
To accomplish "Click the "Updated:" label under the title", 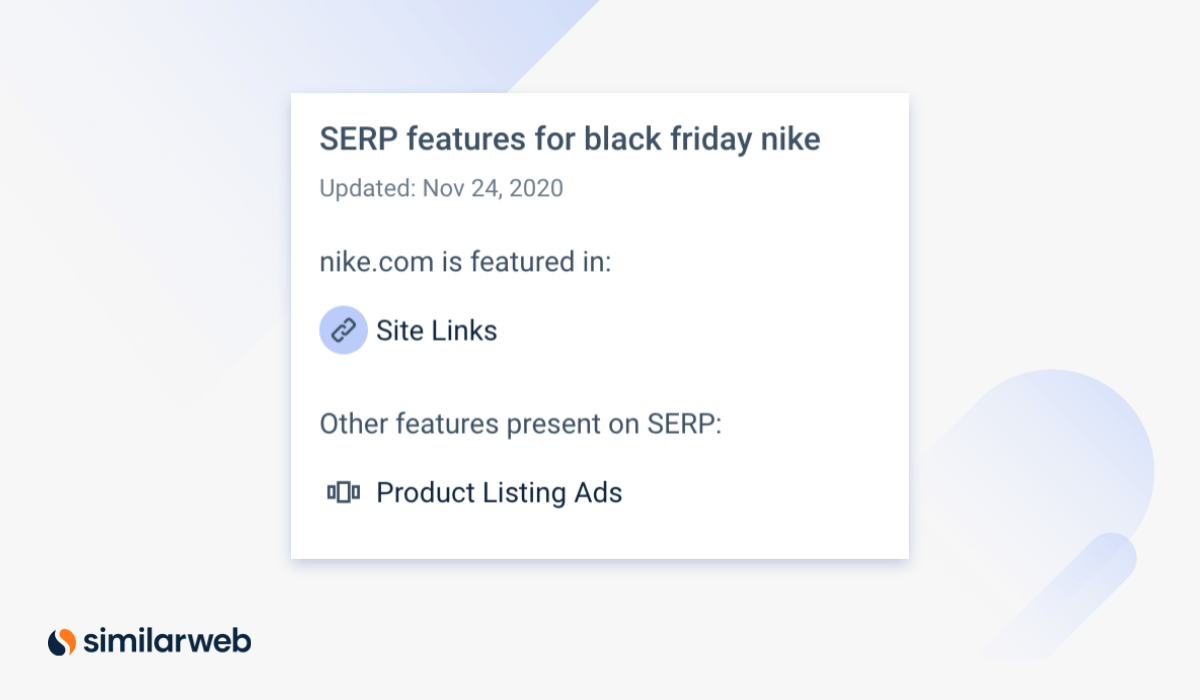I will [367, 188].
